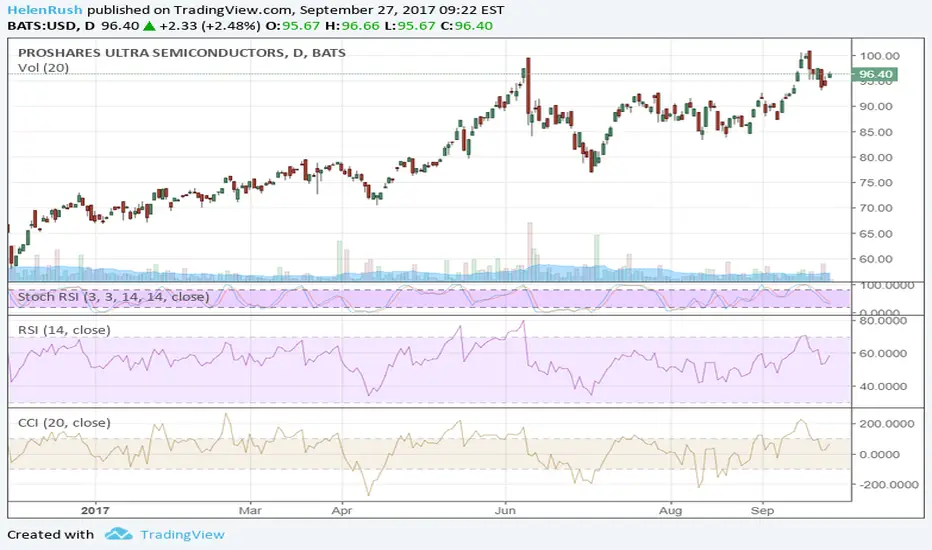The height and width of the screenshot is (550, 932).
Task: Click the BATS:USD, D symbol text
Action: click(51, 26)
